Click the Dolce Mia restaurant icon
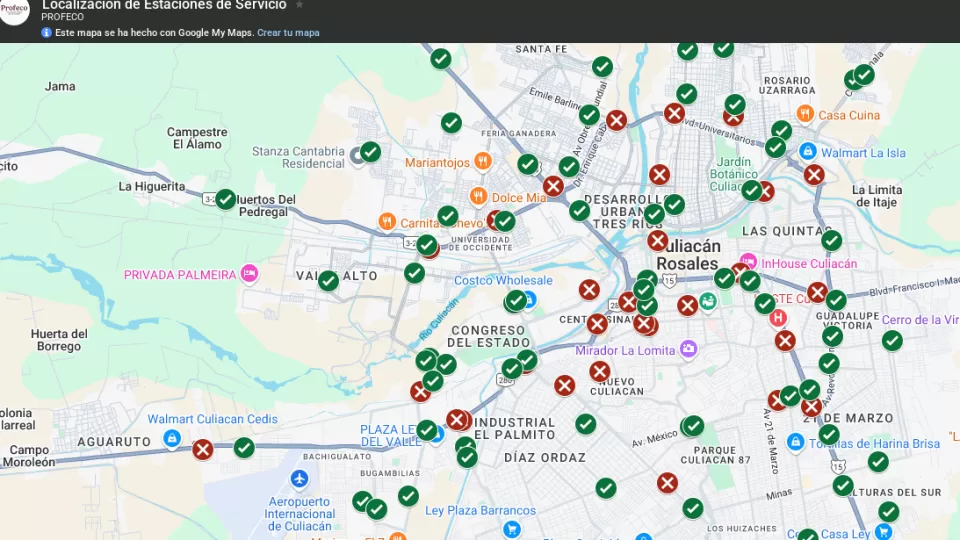This screenshot has width=960, height=540. click(478, 197)
